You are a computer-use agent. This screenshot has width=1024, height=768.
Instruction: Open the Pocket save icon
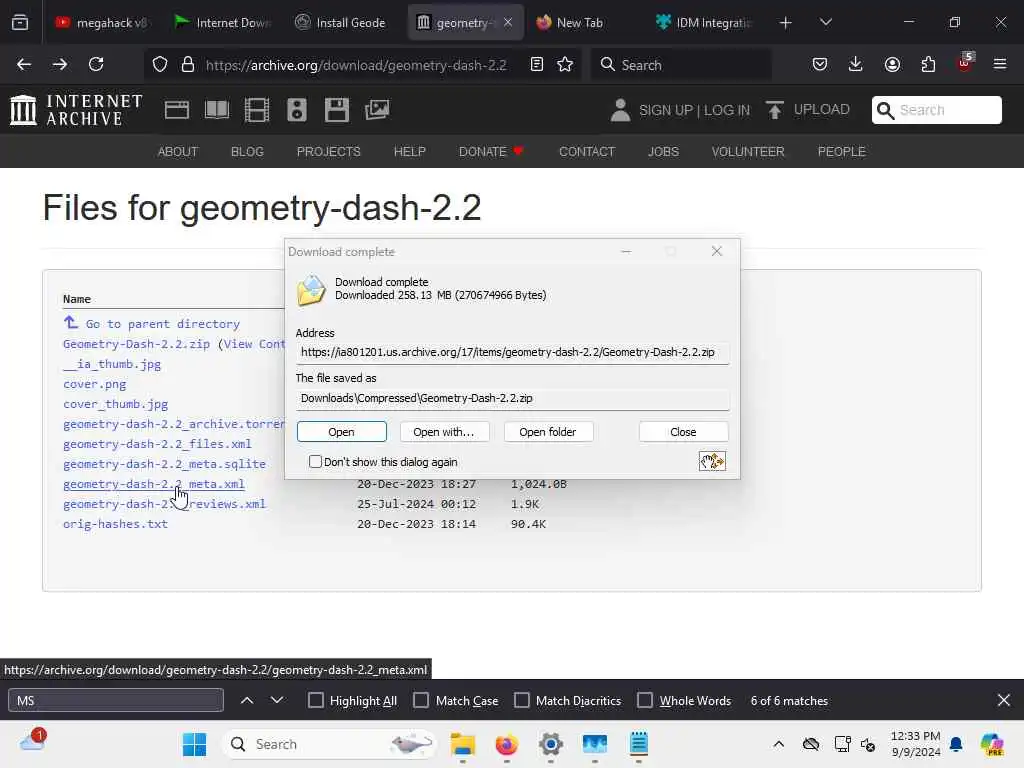pyautogui.click(x=820, y=65)
